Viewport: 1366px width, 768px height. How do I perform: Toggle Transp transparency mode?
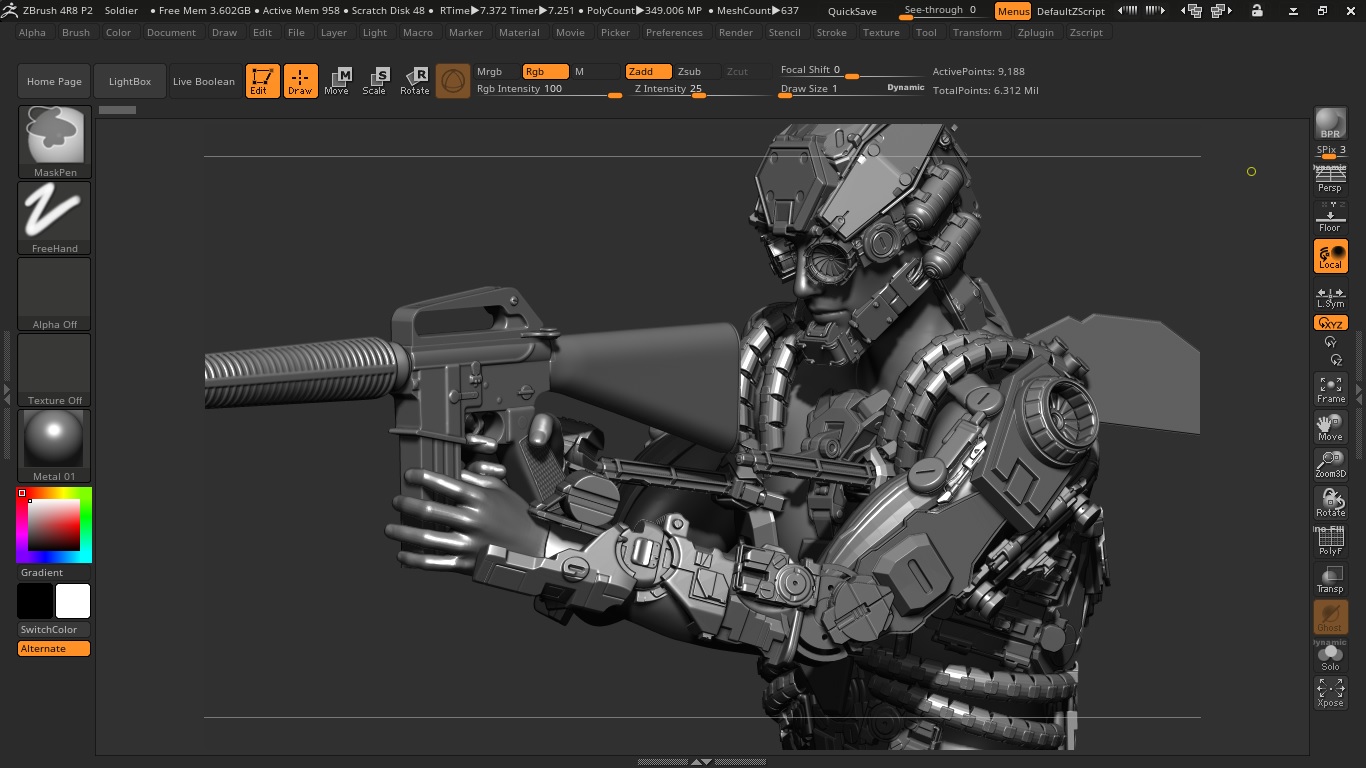(1330, 579)
